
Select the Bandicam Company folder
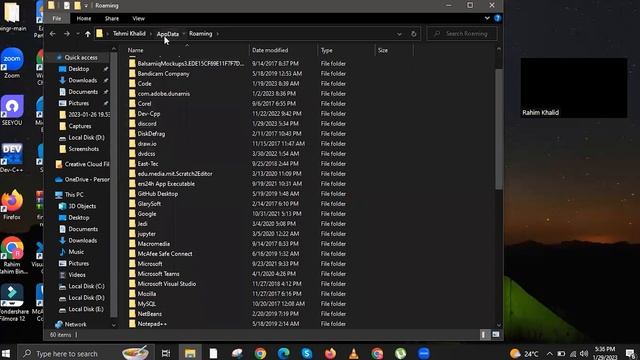[163, 74]
